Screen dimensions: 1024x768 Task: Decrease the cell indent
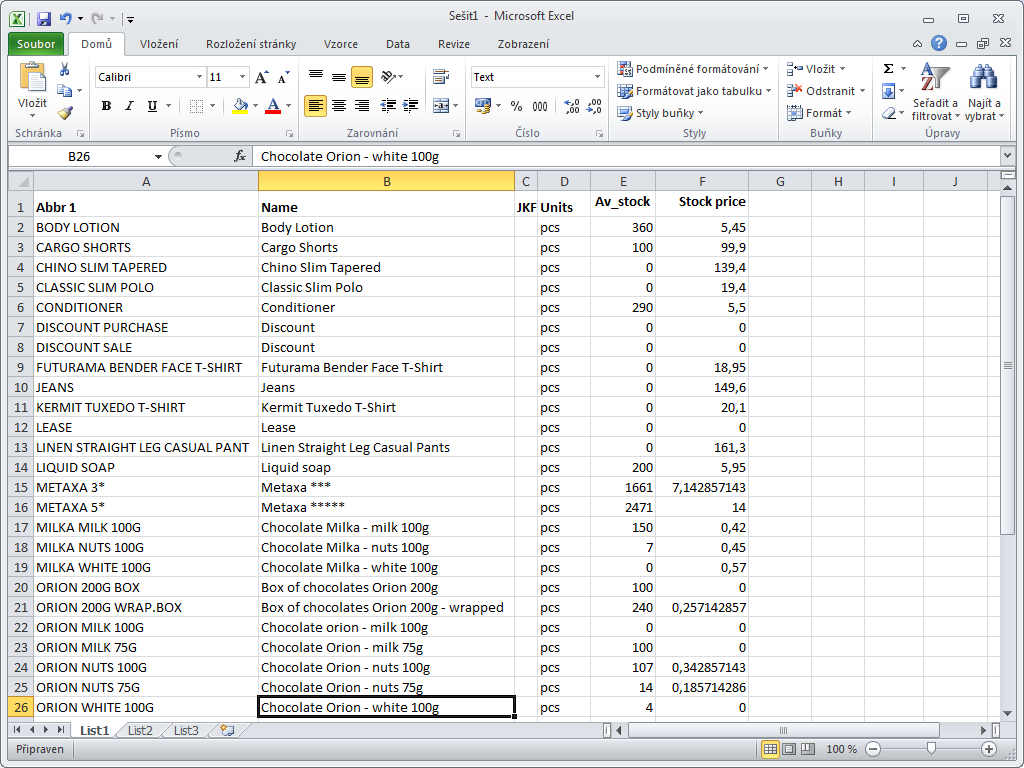point(388,106)
